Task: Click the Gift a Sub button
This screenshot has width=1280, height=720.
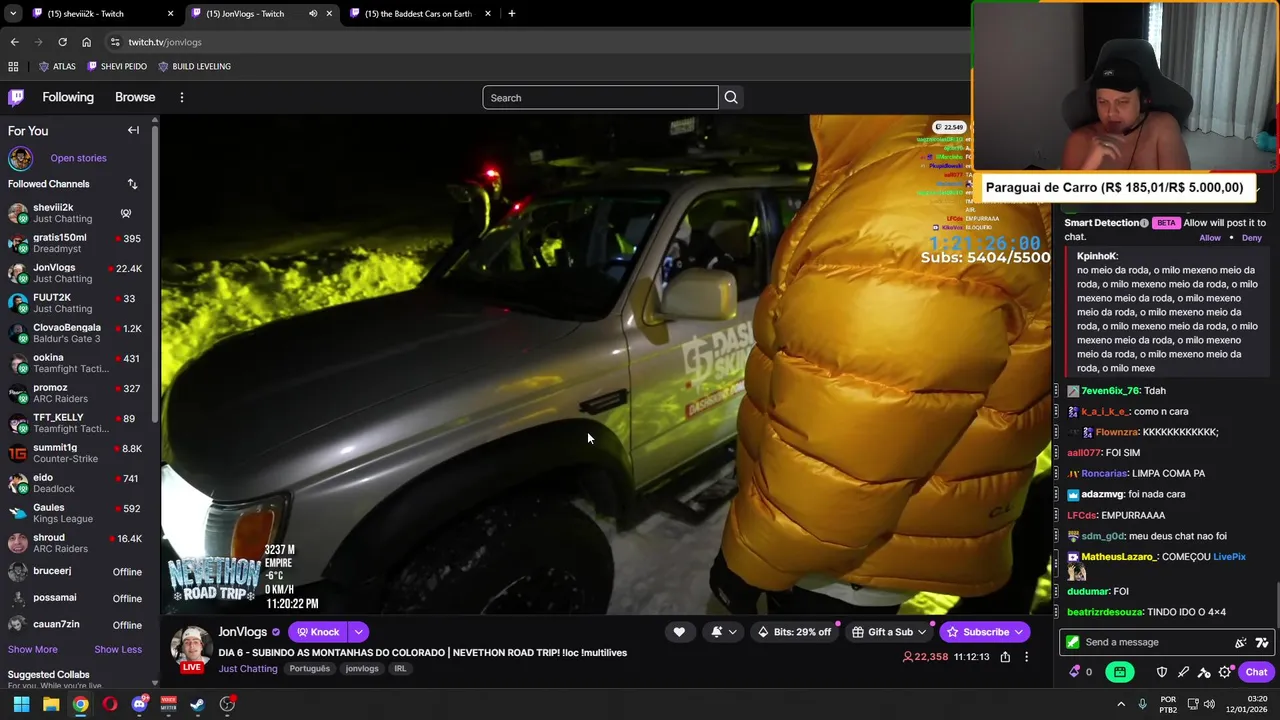Action: click(x=889, y=632)
